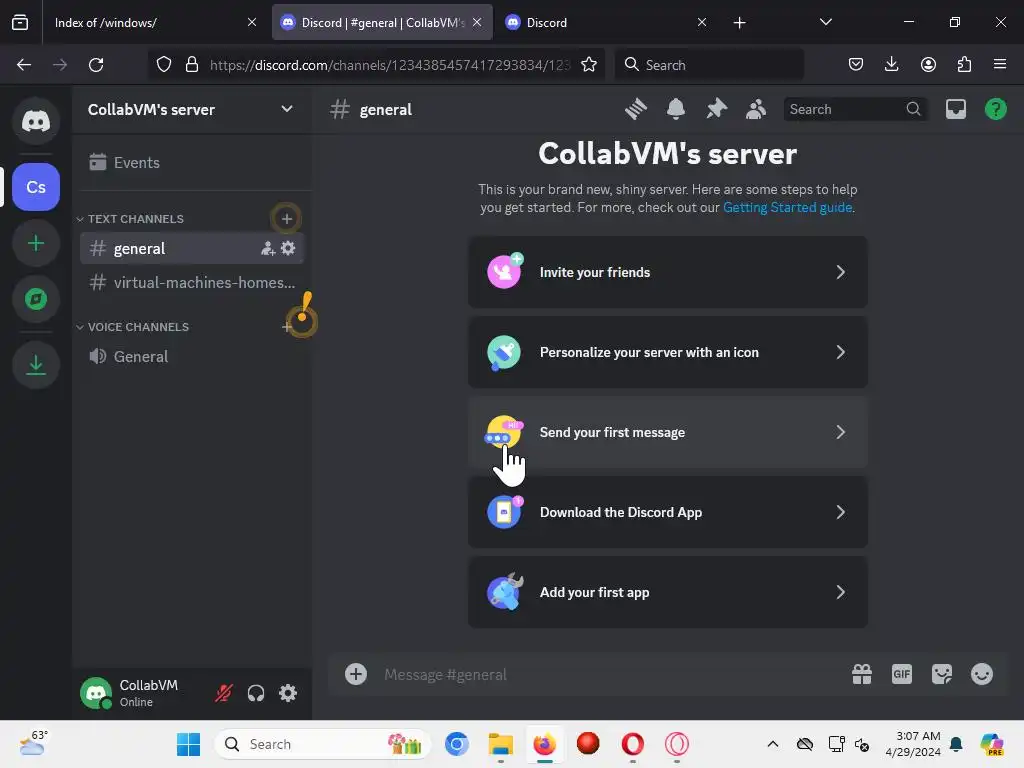Image resolution: width=1024 pixels, height=768 pixels.
Task: Create invite icon on general channel
Action: [268, 249]
